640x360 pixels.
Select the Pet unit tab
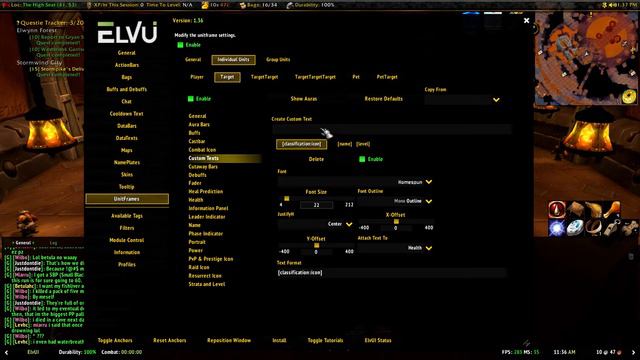(356, 77)
